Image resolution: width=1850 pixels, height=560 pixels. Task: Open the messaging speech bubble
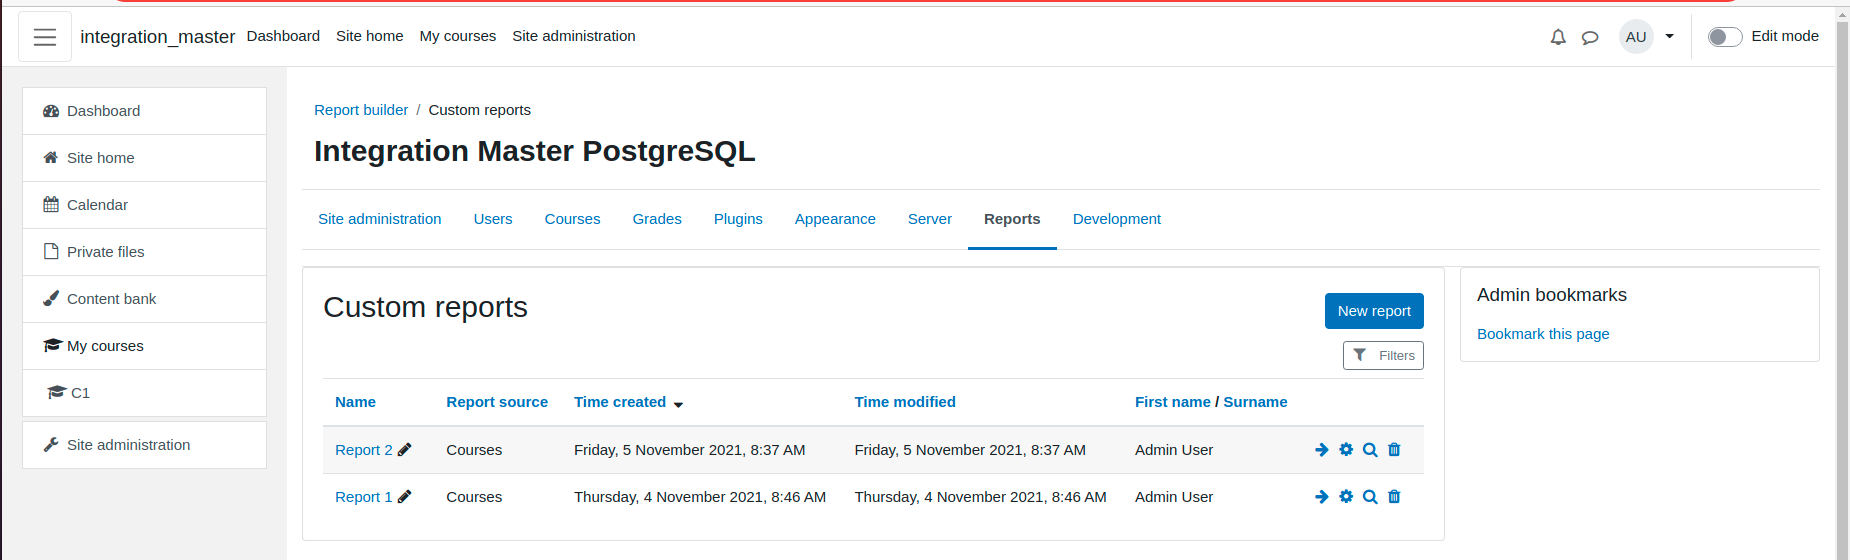1590,38
